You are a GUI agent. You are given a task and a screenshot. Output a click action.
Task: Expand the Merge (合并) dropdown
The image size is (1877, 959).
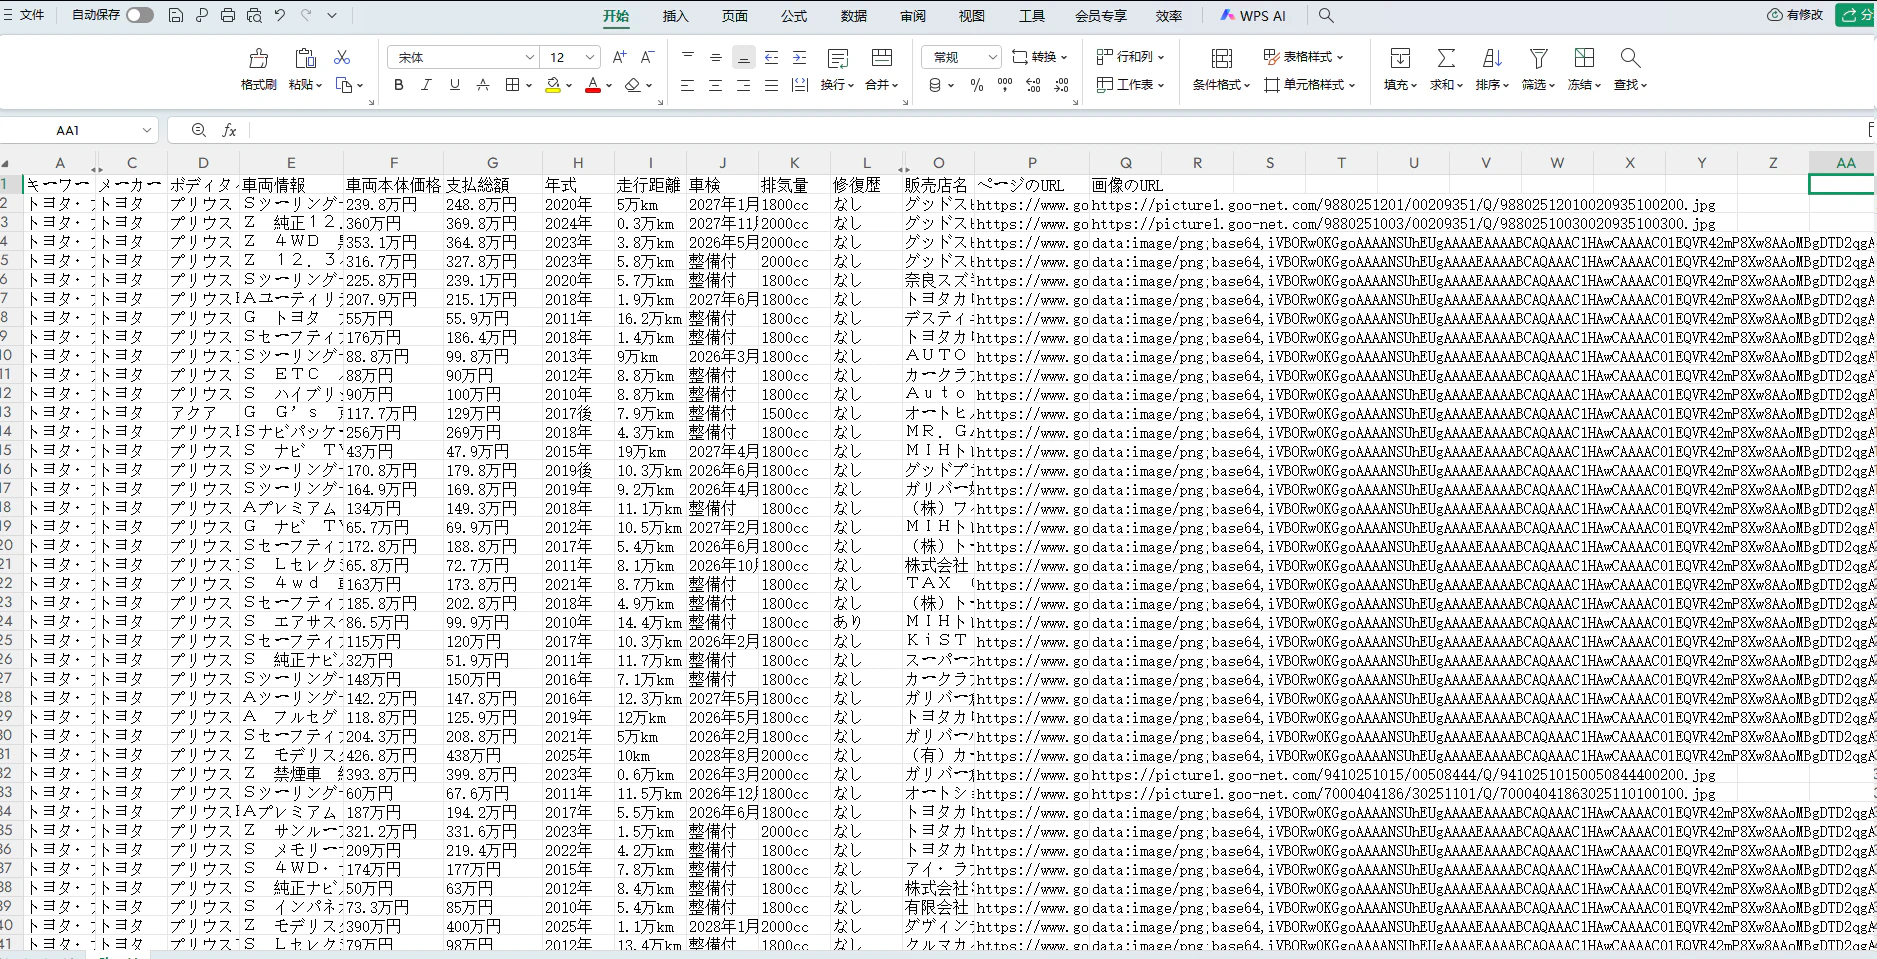tap(895, 85)
